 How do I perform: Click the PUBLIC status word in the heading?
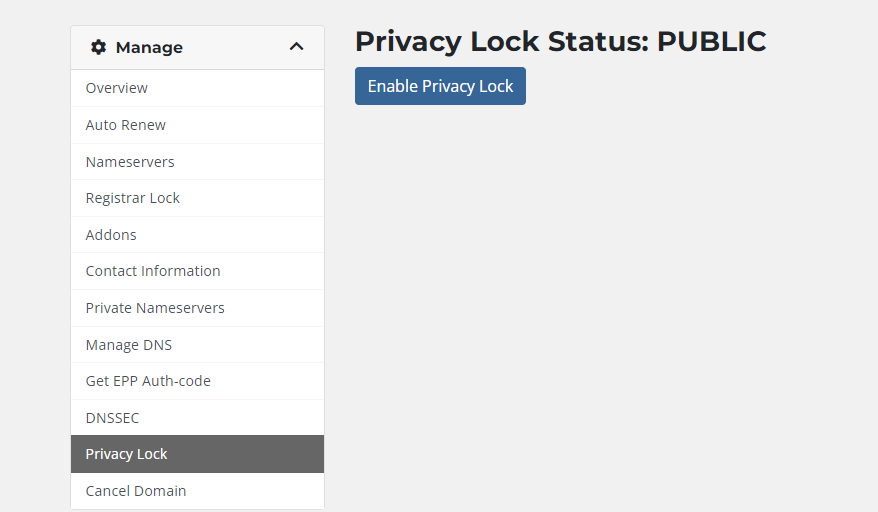[711, 41]
